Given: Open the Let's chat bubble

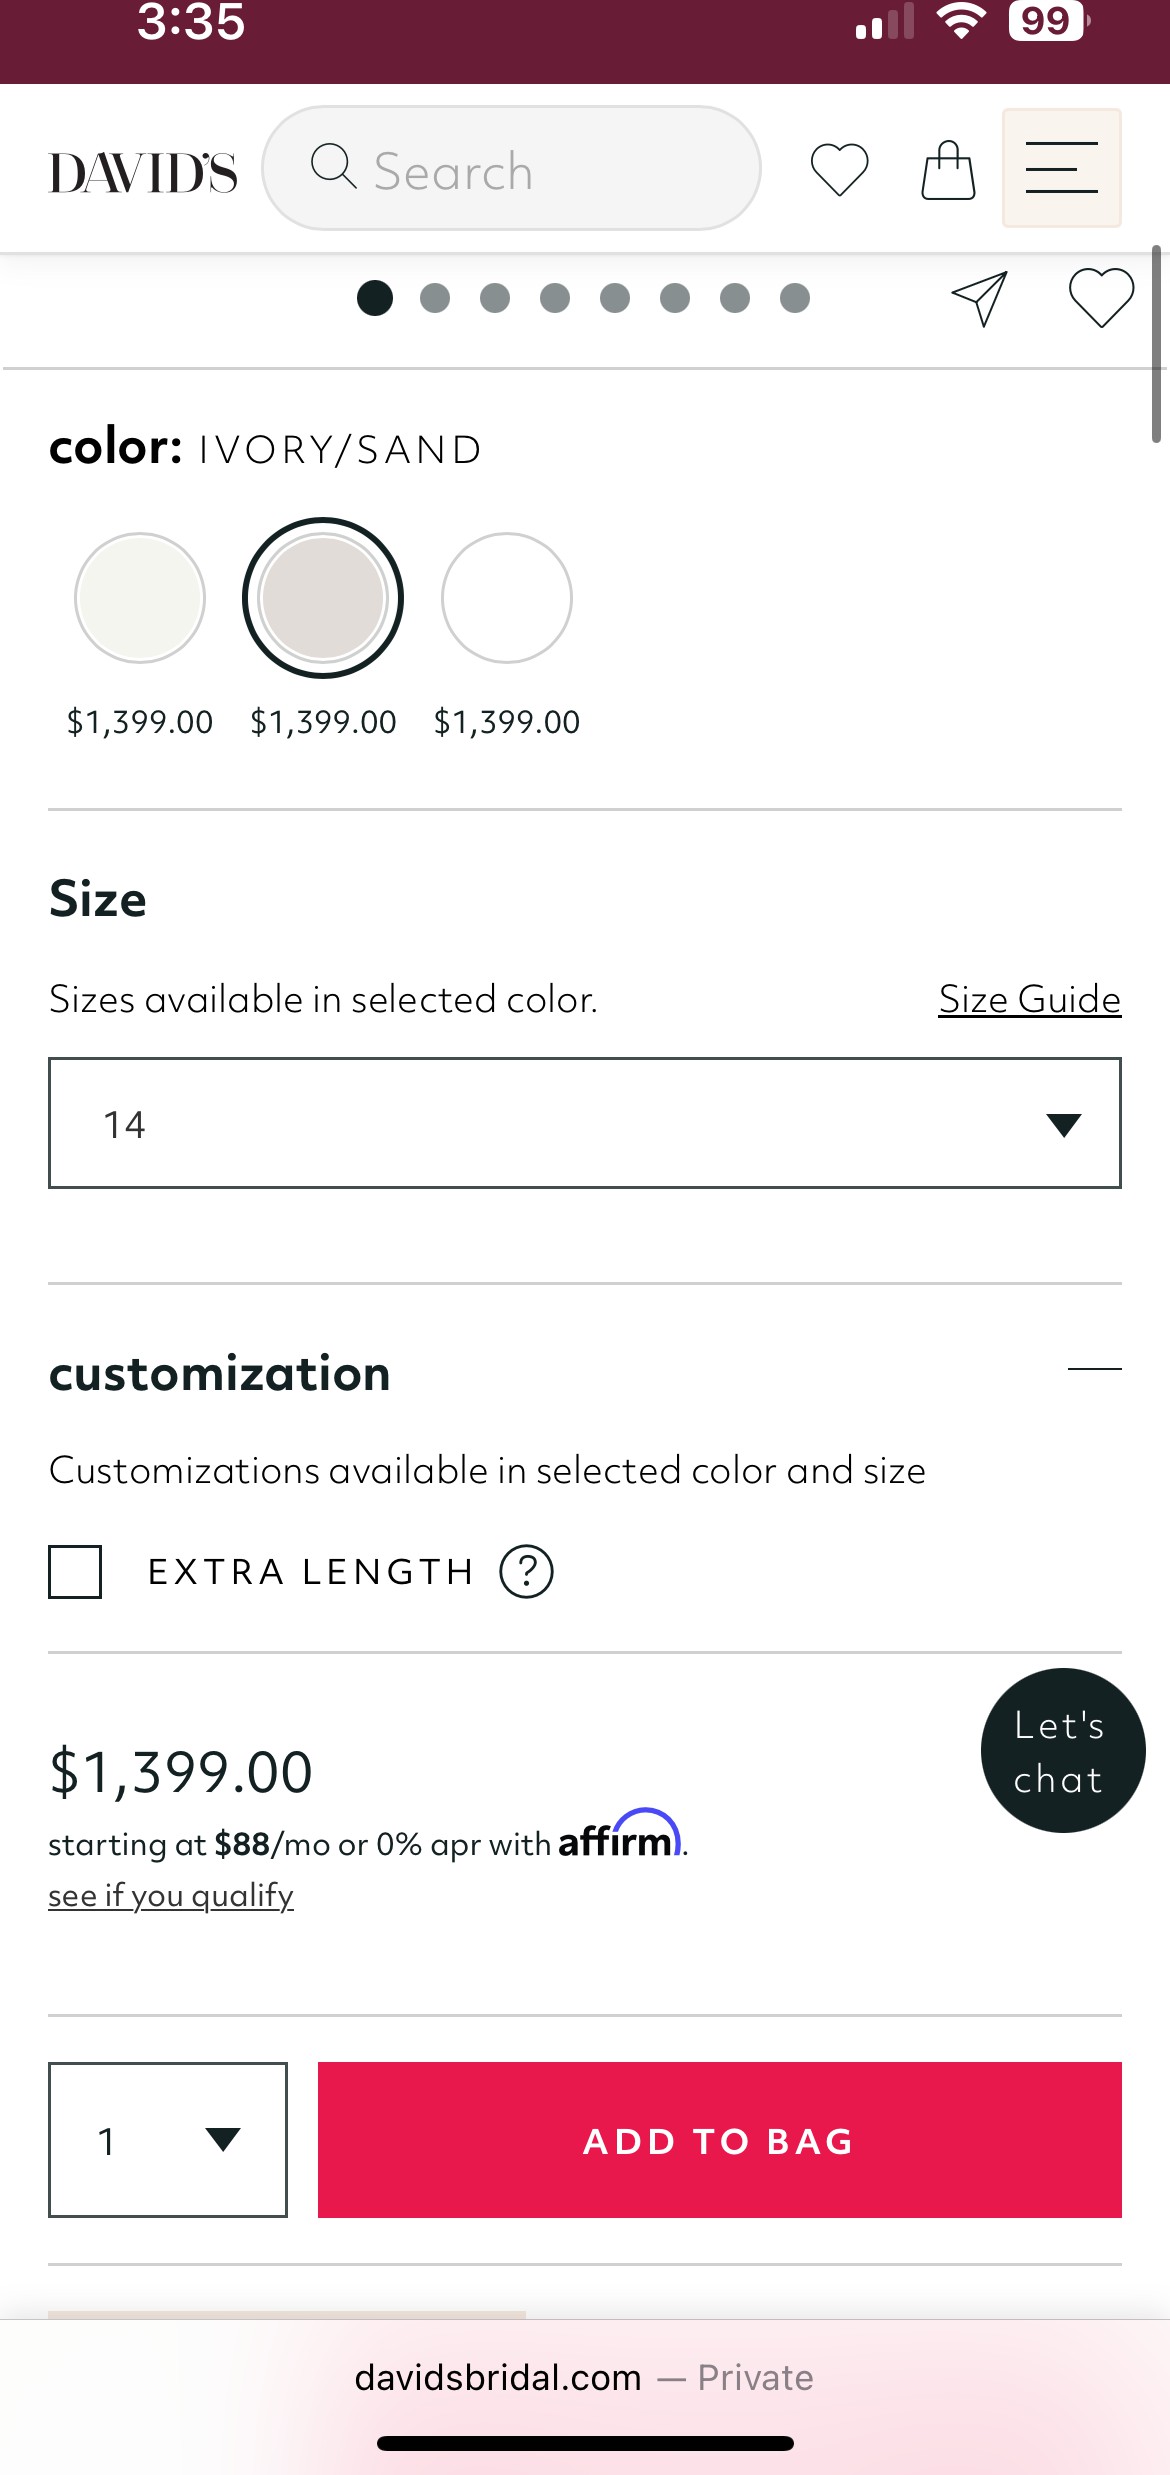Looking at the screenshot, I should point(1063,1751).
